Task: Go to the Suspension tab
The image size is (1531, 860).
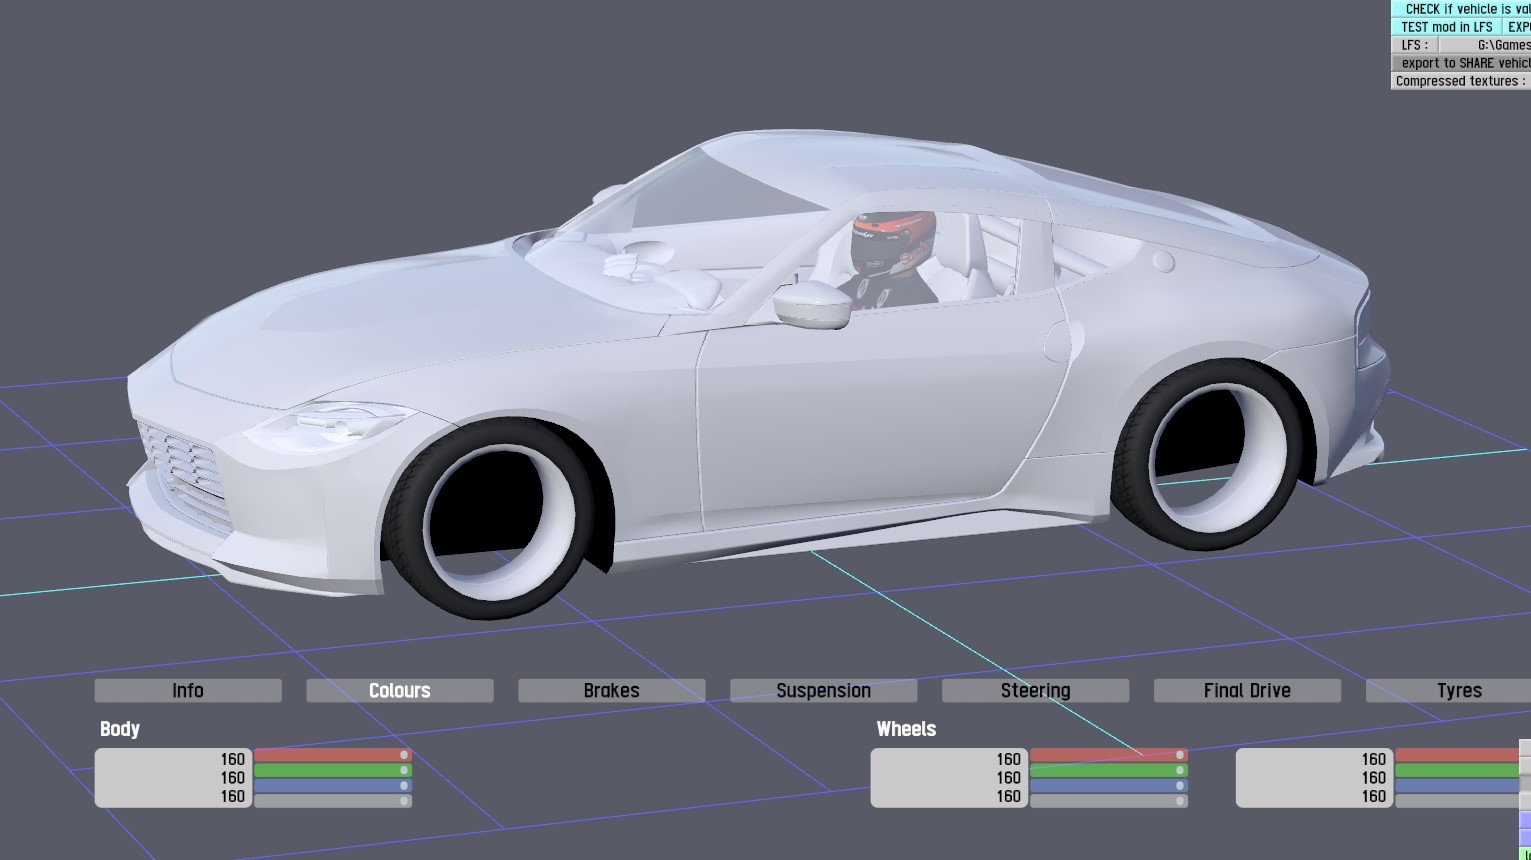Action: tap(824, 691)
